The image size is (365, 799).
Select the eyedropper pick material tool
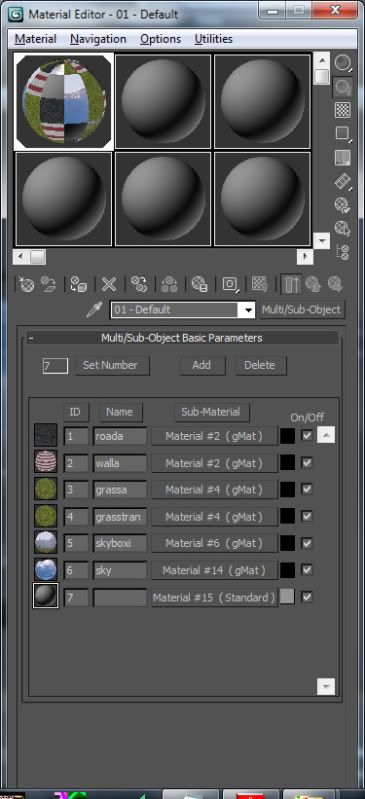tap(94, 309)
